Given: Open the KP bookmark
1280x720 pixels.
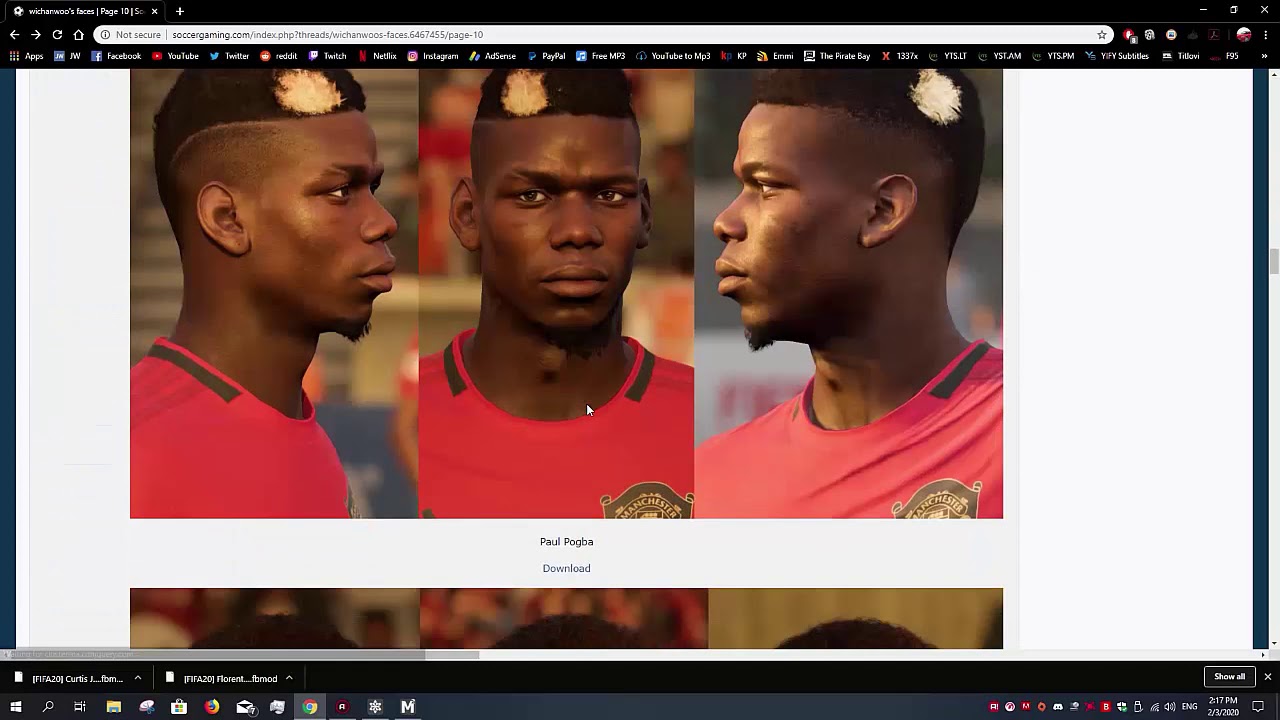Looking at the screenshot, I should pyautogui.click(x=735, y=56).
